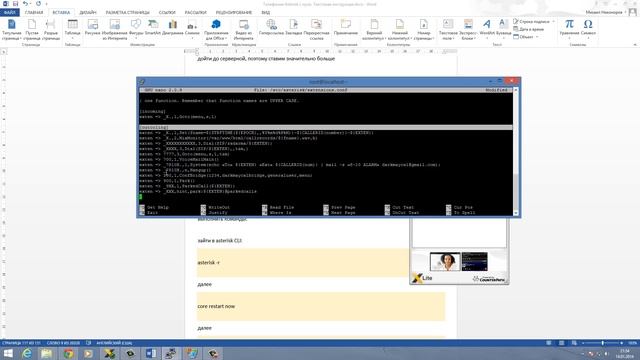The image size is (640, 360).
Task: Click Видео из Интернета online video
Action: tap(244, 29)
